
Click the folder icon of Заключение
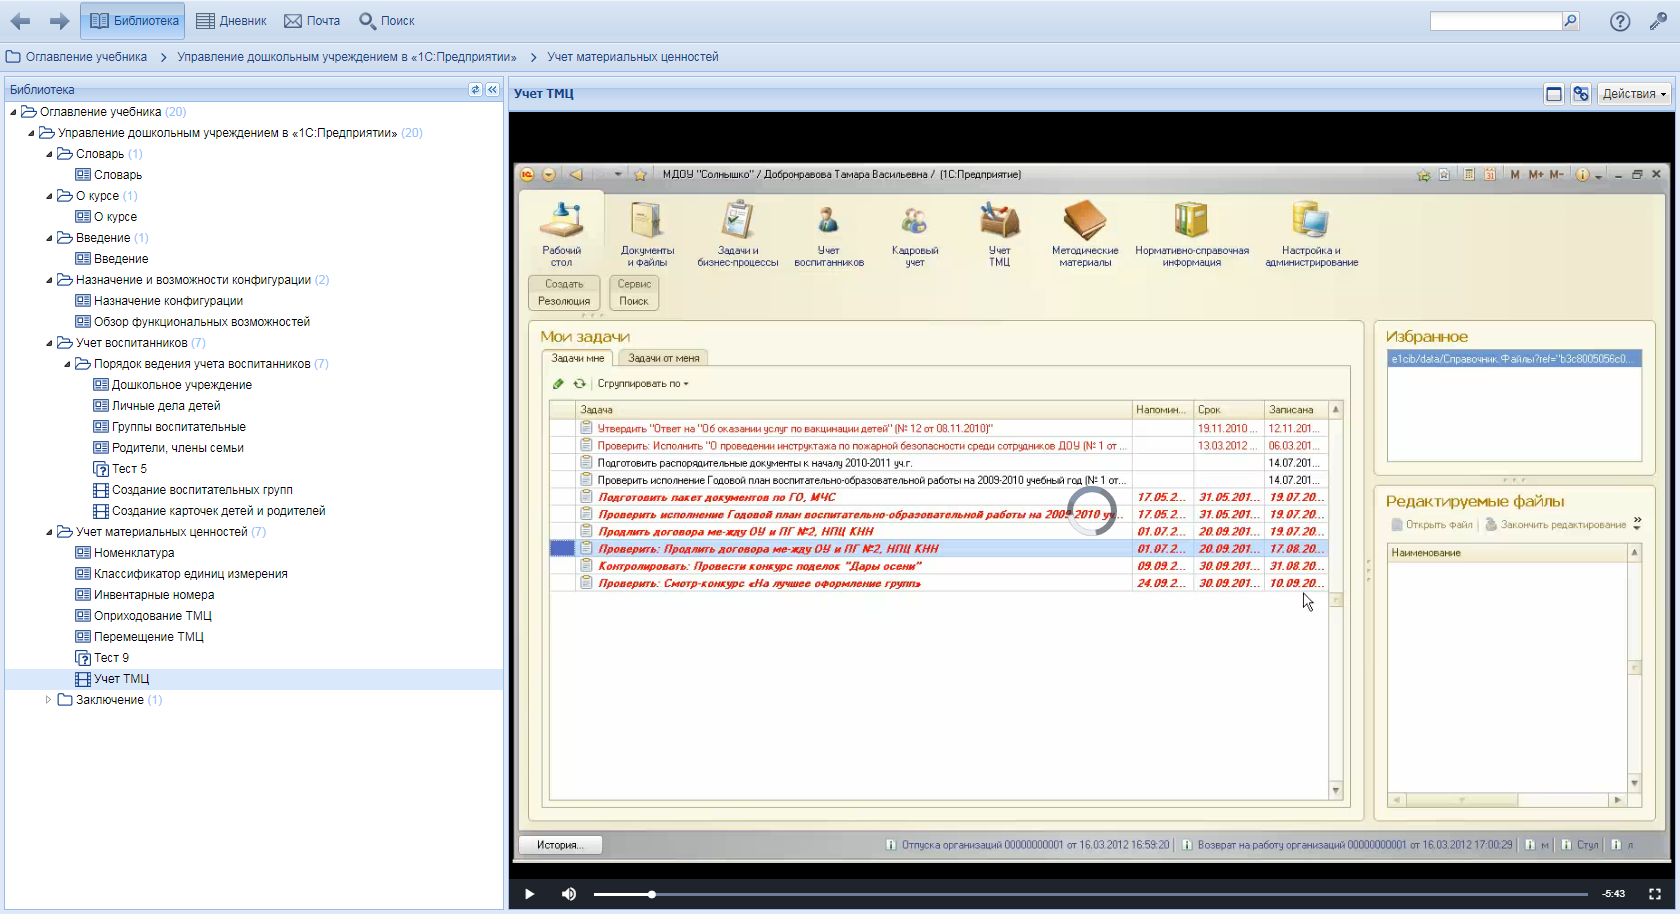click(65, 700)
